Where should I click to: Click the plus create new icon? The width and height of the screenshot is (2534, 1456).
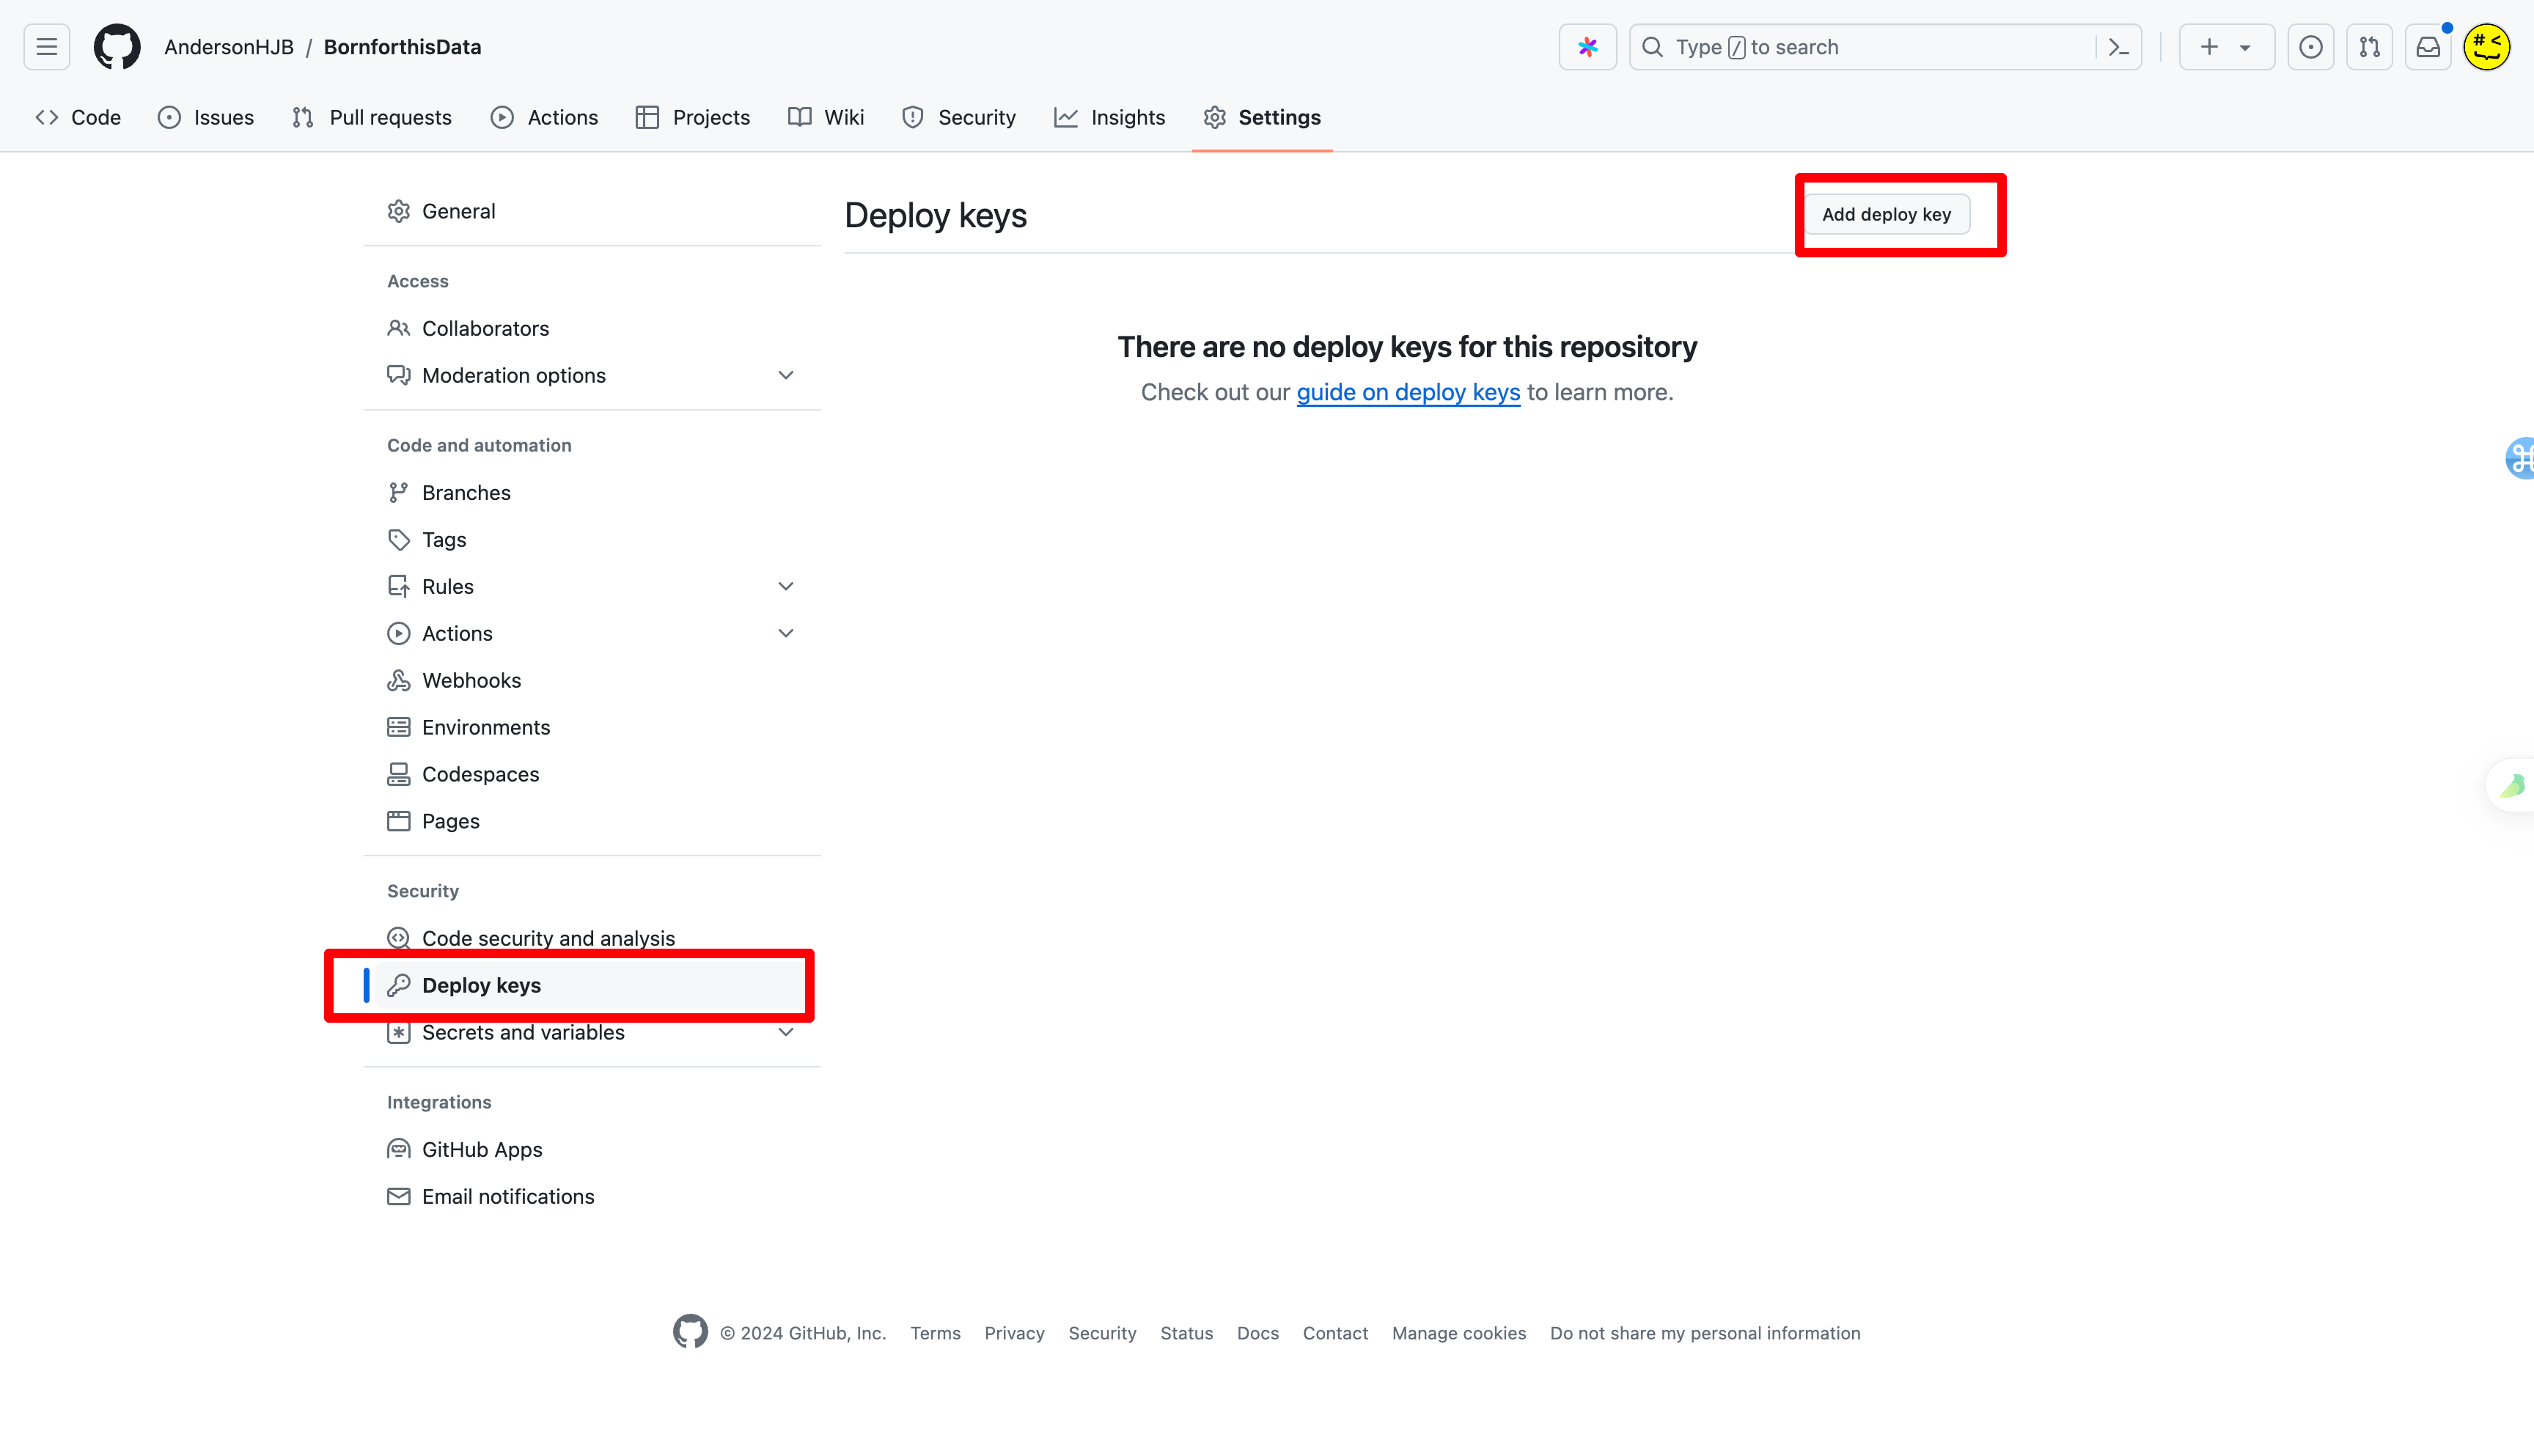pos(2209,47)
